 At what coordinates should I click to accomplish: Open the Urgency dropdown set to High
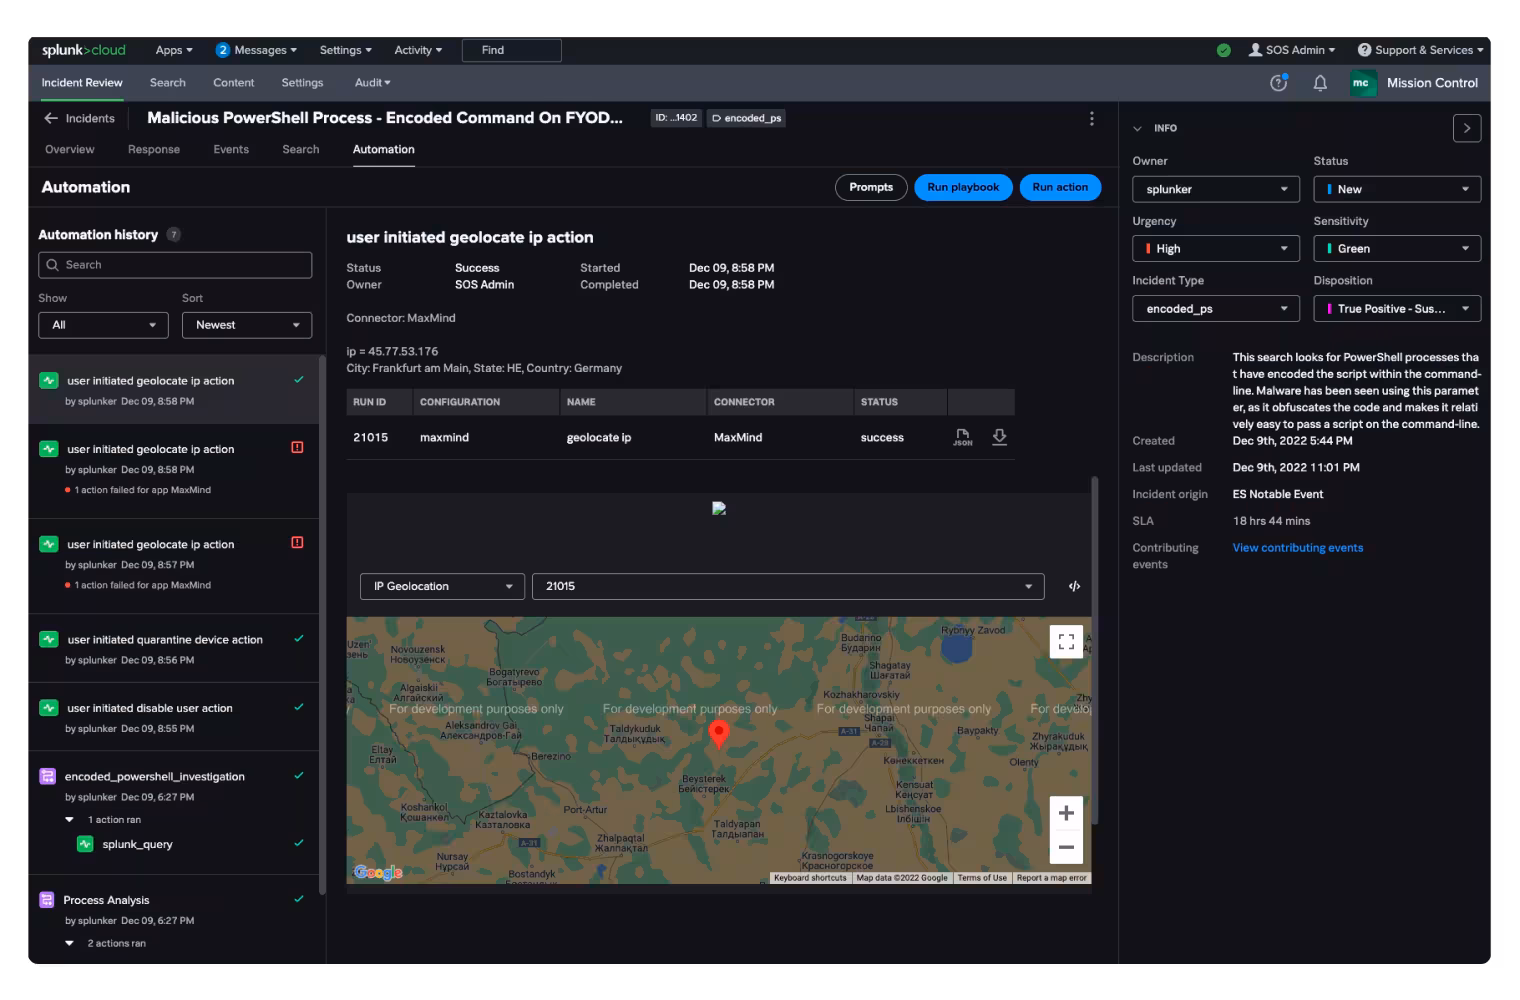click(1215, 249)
